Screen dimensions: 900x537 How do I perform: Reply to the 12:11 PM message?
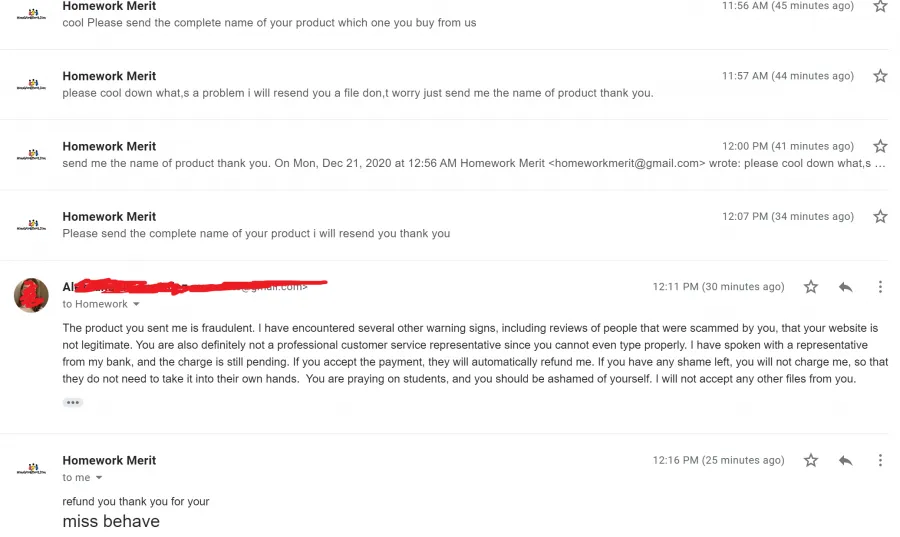pyautogui.click(x=845, y=287)
